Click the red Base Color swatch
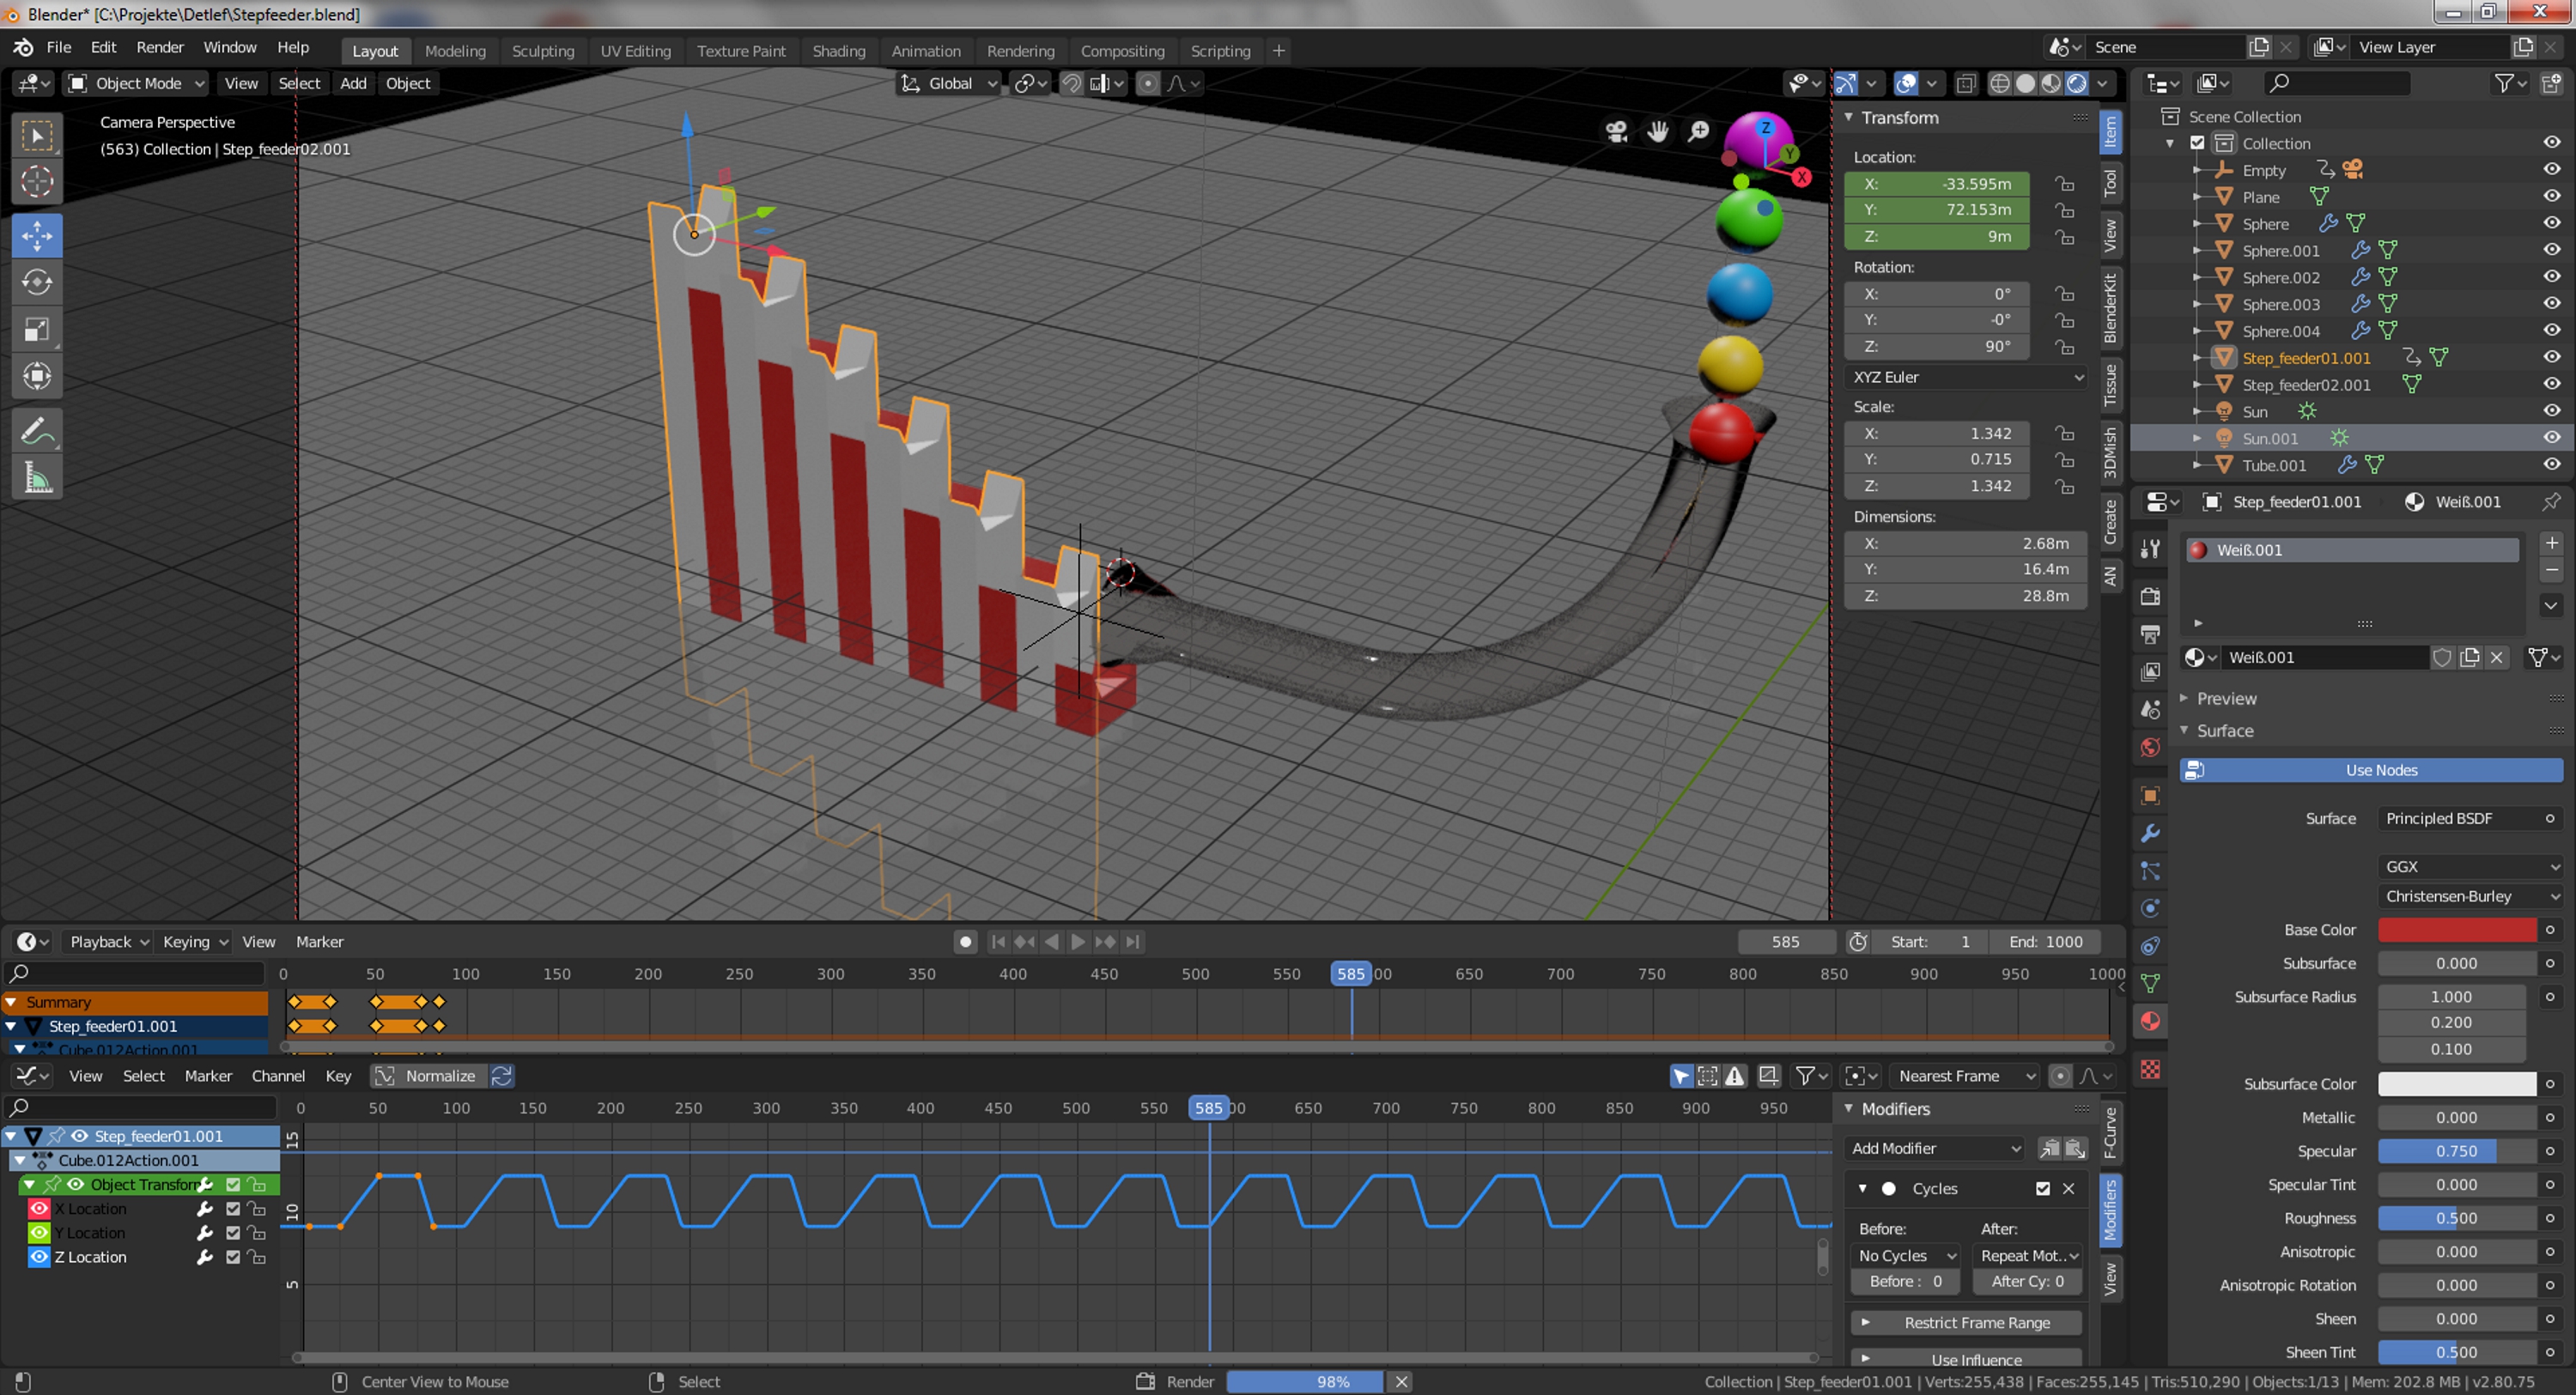2576x1395 pixels. [x=2456, y=930]
